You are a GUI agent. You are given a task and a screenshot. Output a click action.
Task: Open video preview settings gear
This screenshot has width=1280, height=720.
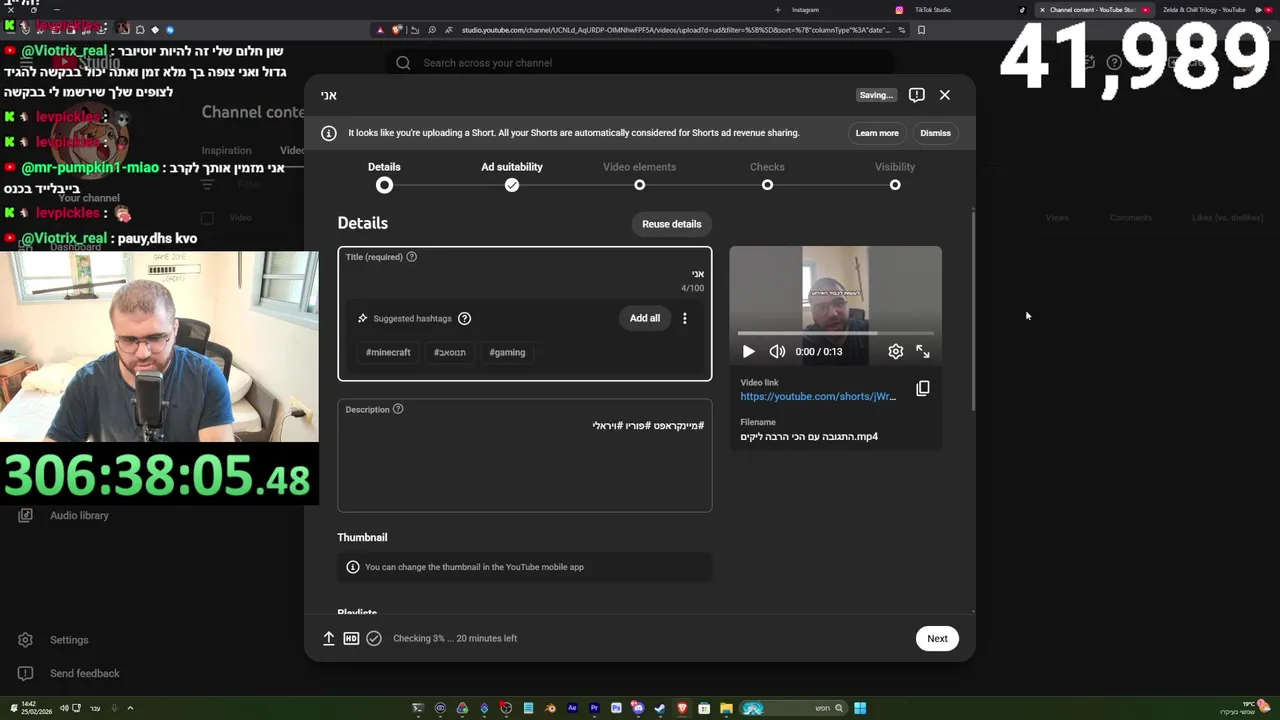(x=896, y=351)
